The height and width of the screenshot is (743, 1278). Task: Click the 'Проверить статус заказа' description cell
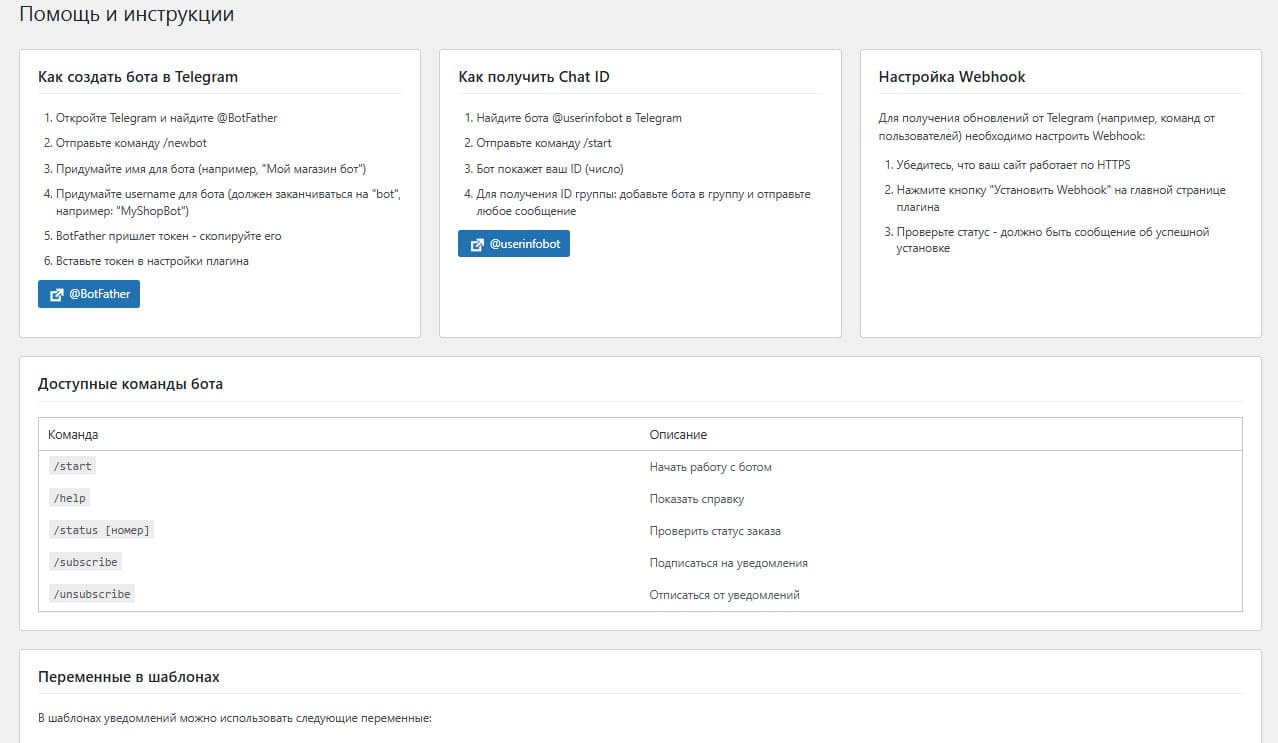point(715,531)
